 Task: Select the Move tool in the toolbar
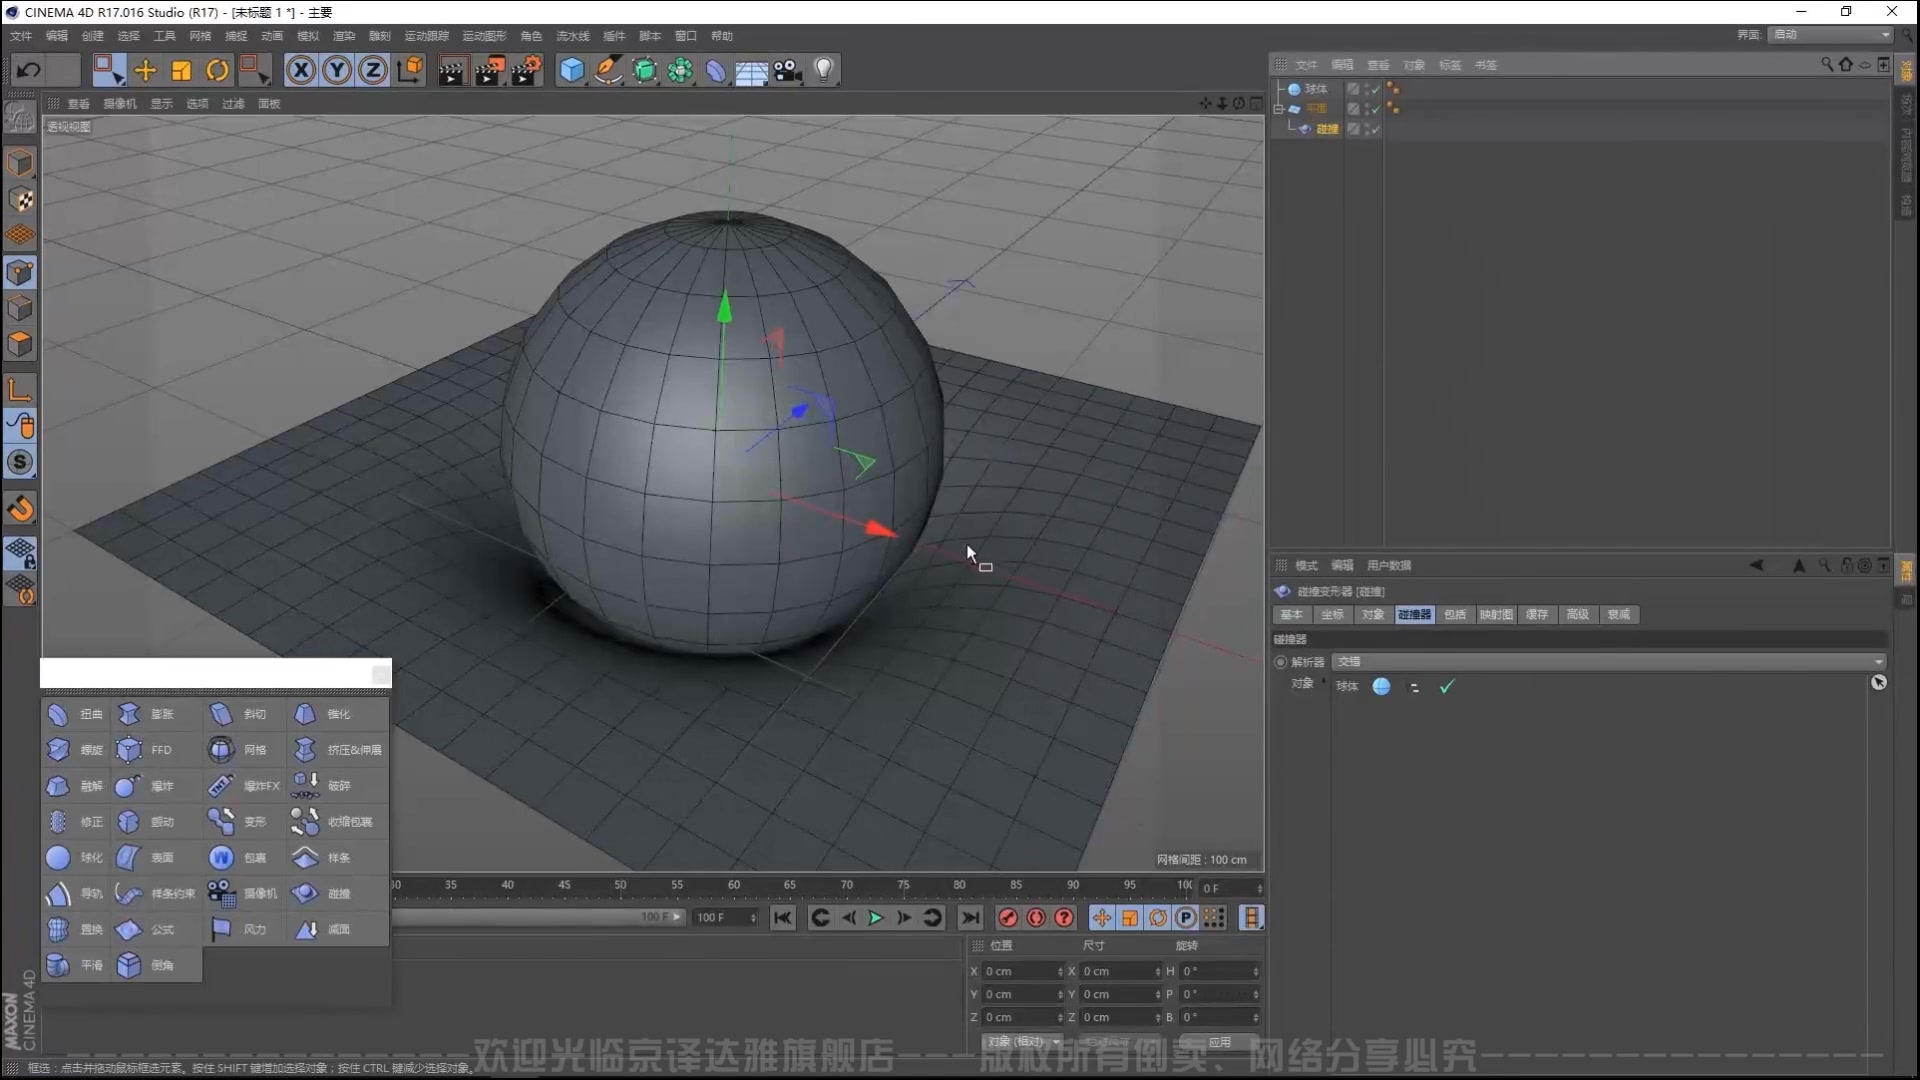click(145, 70)
